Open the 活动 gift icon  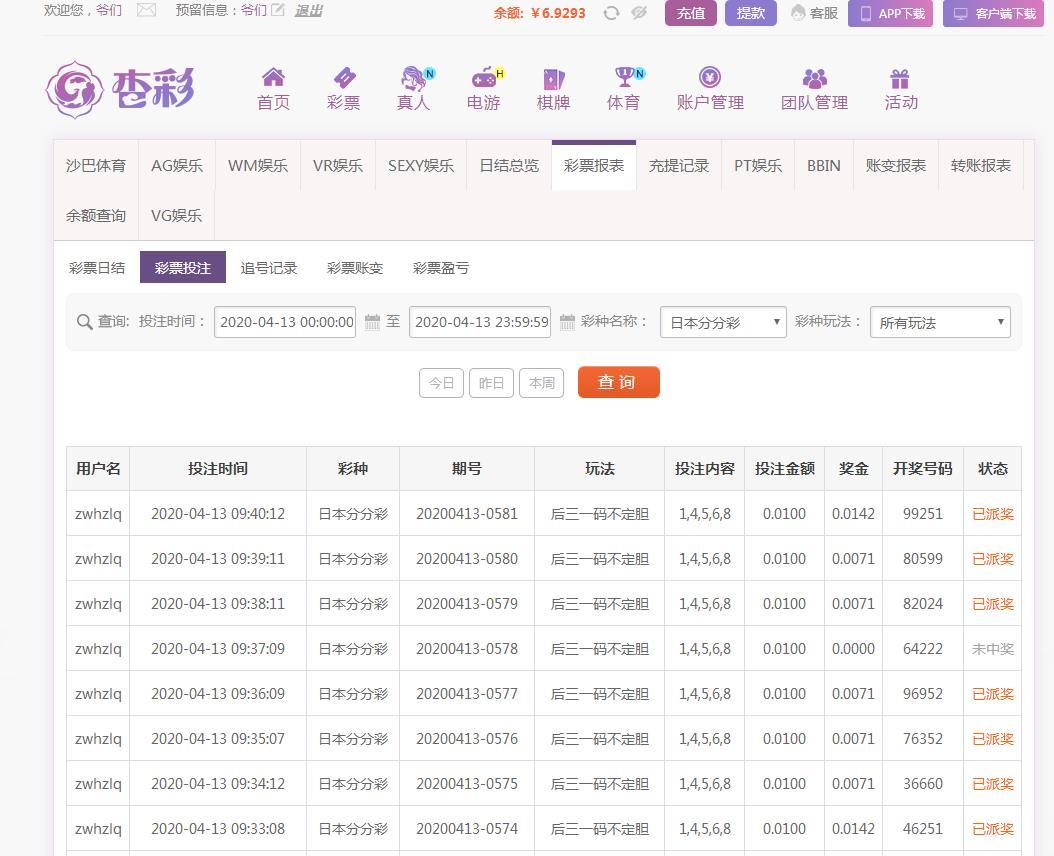pyautogui.click(x=900, y=78)
